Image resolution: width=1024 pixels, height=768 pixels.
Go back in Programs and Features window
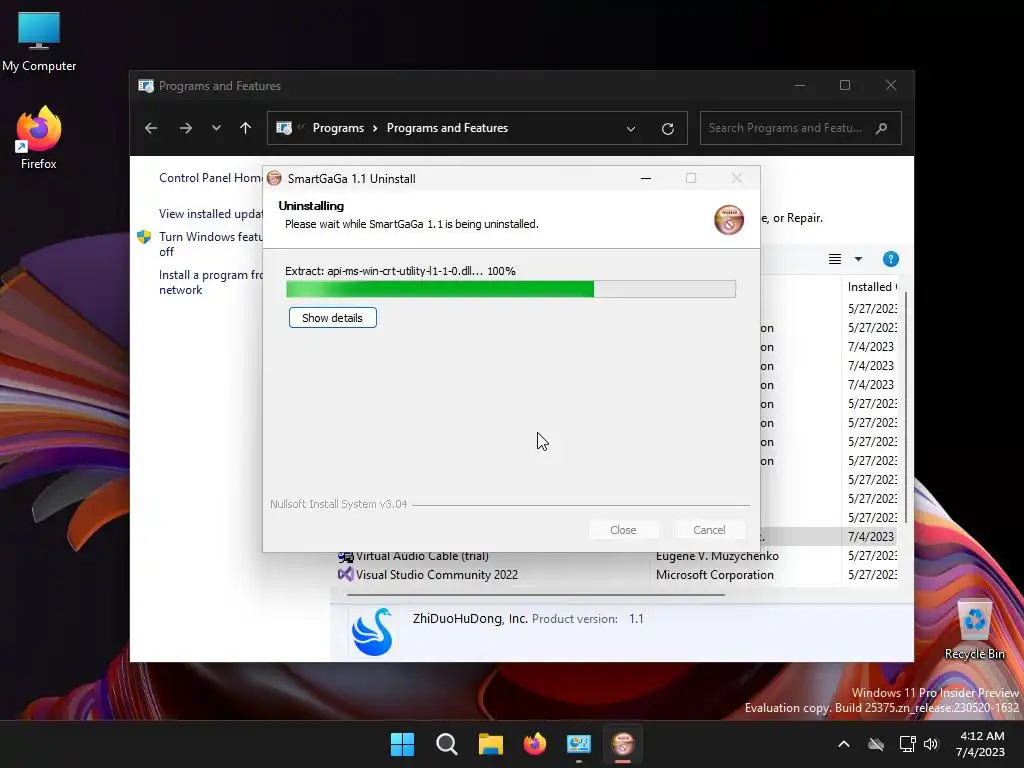[x=151, y=128]
